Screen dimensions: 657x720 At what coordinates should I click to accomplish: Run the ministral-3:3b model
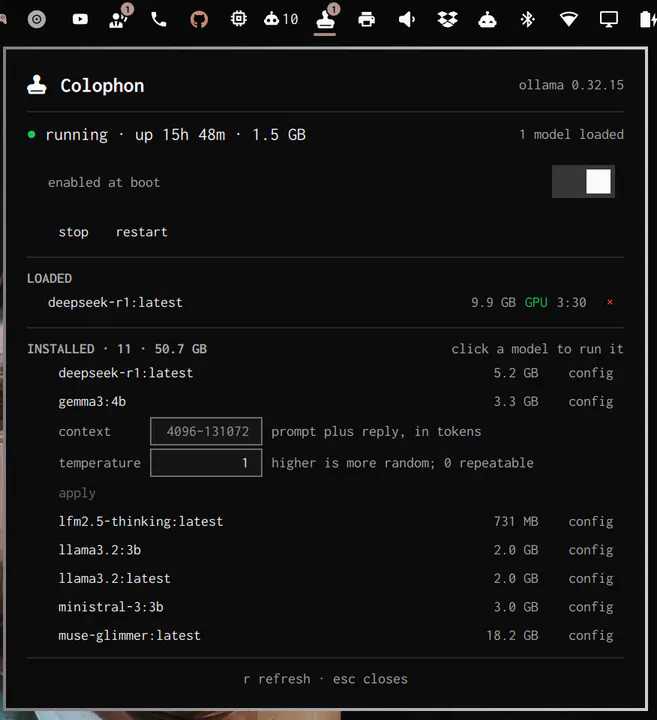(x=111, y=607)
